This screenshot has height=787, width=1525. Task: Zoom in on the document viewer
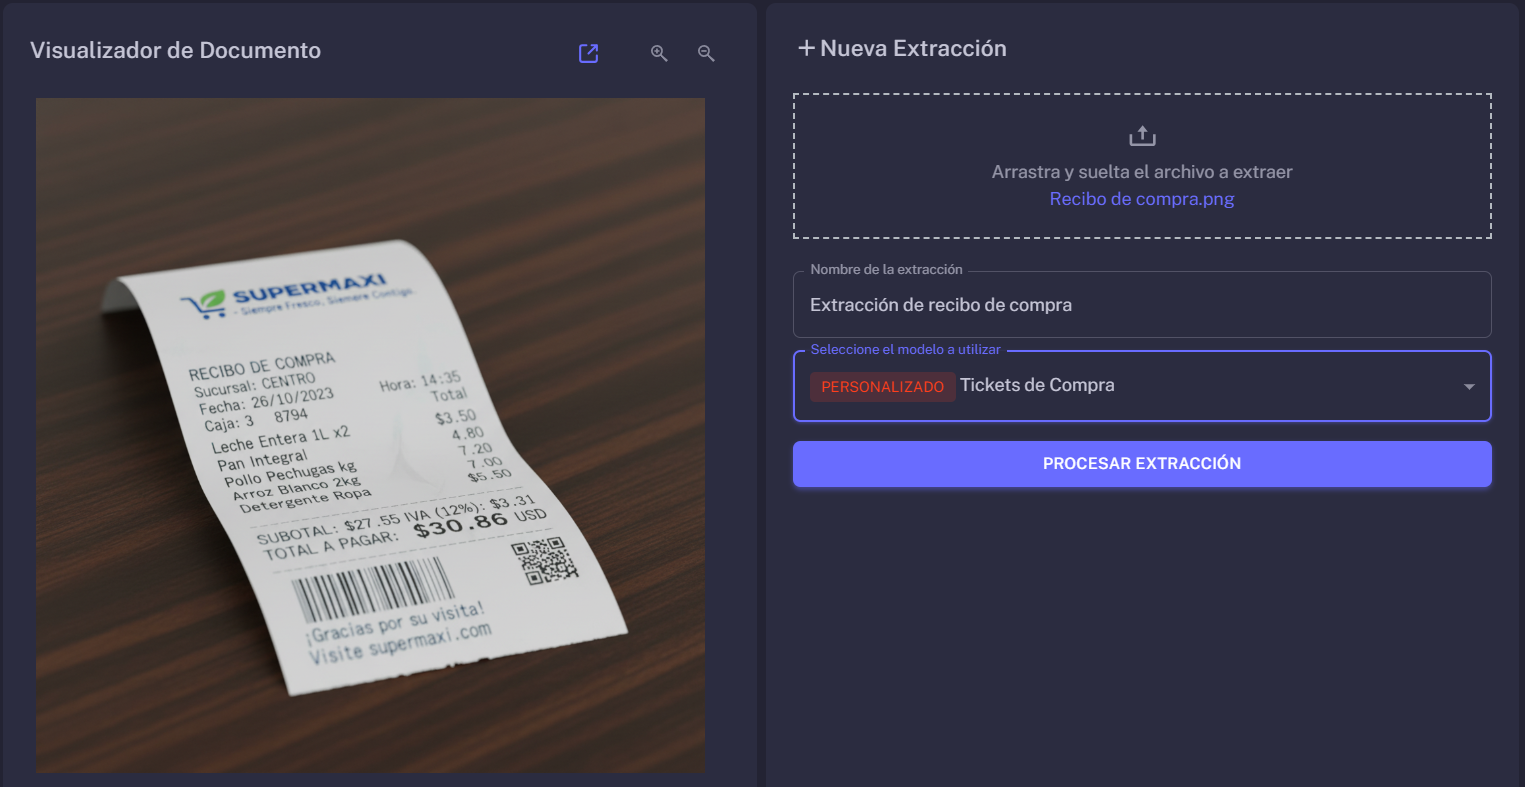[659, 53]
